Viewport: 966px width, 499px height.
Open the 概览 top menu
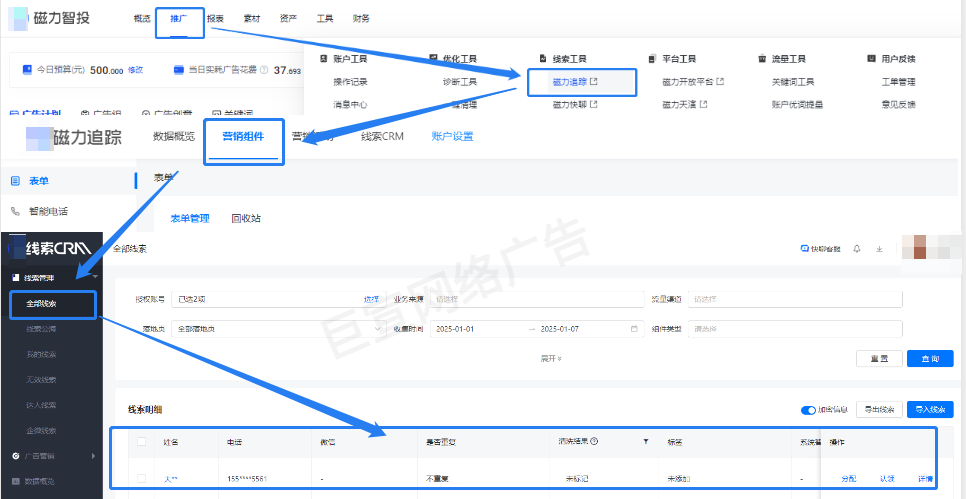142,18
